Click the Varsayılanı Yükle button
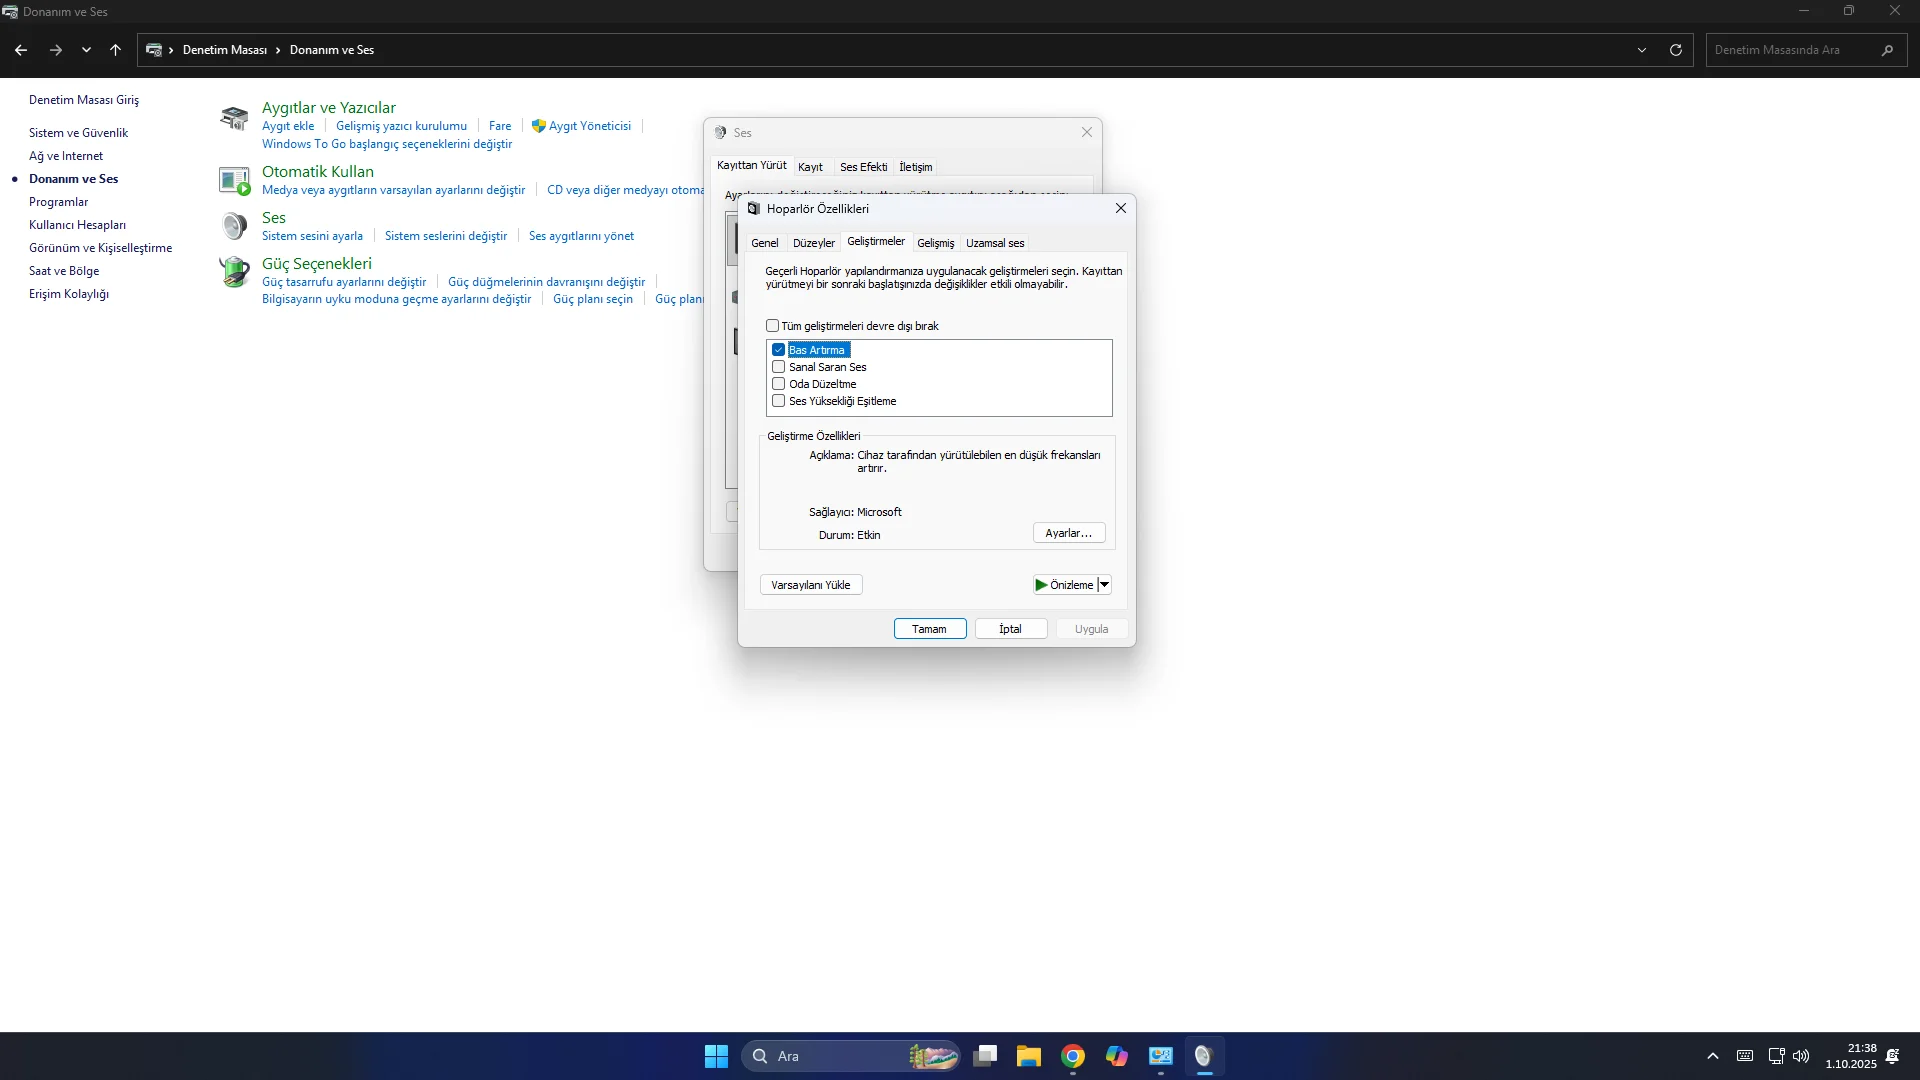Image resolution: width=1920 pixels, height=1080 pixels. coord(810,585)
